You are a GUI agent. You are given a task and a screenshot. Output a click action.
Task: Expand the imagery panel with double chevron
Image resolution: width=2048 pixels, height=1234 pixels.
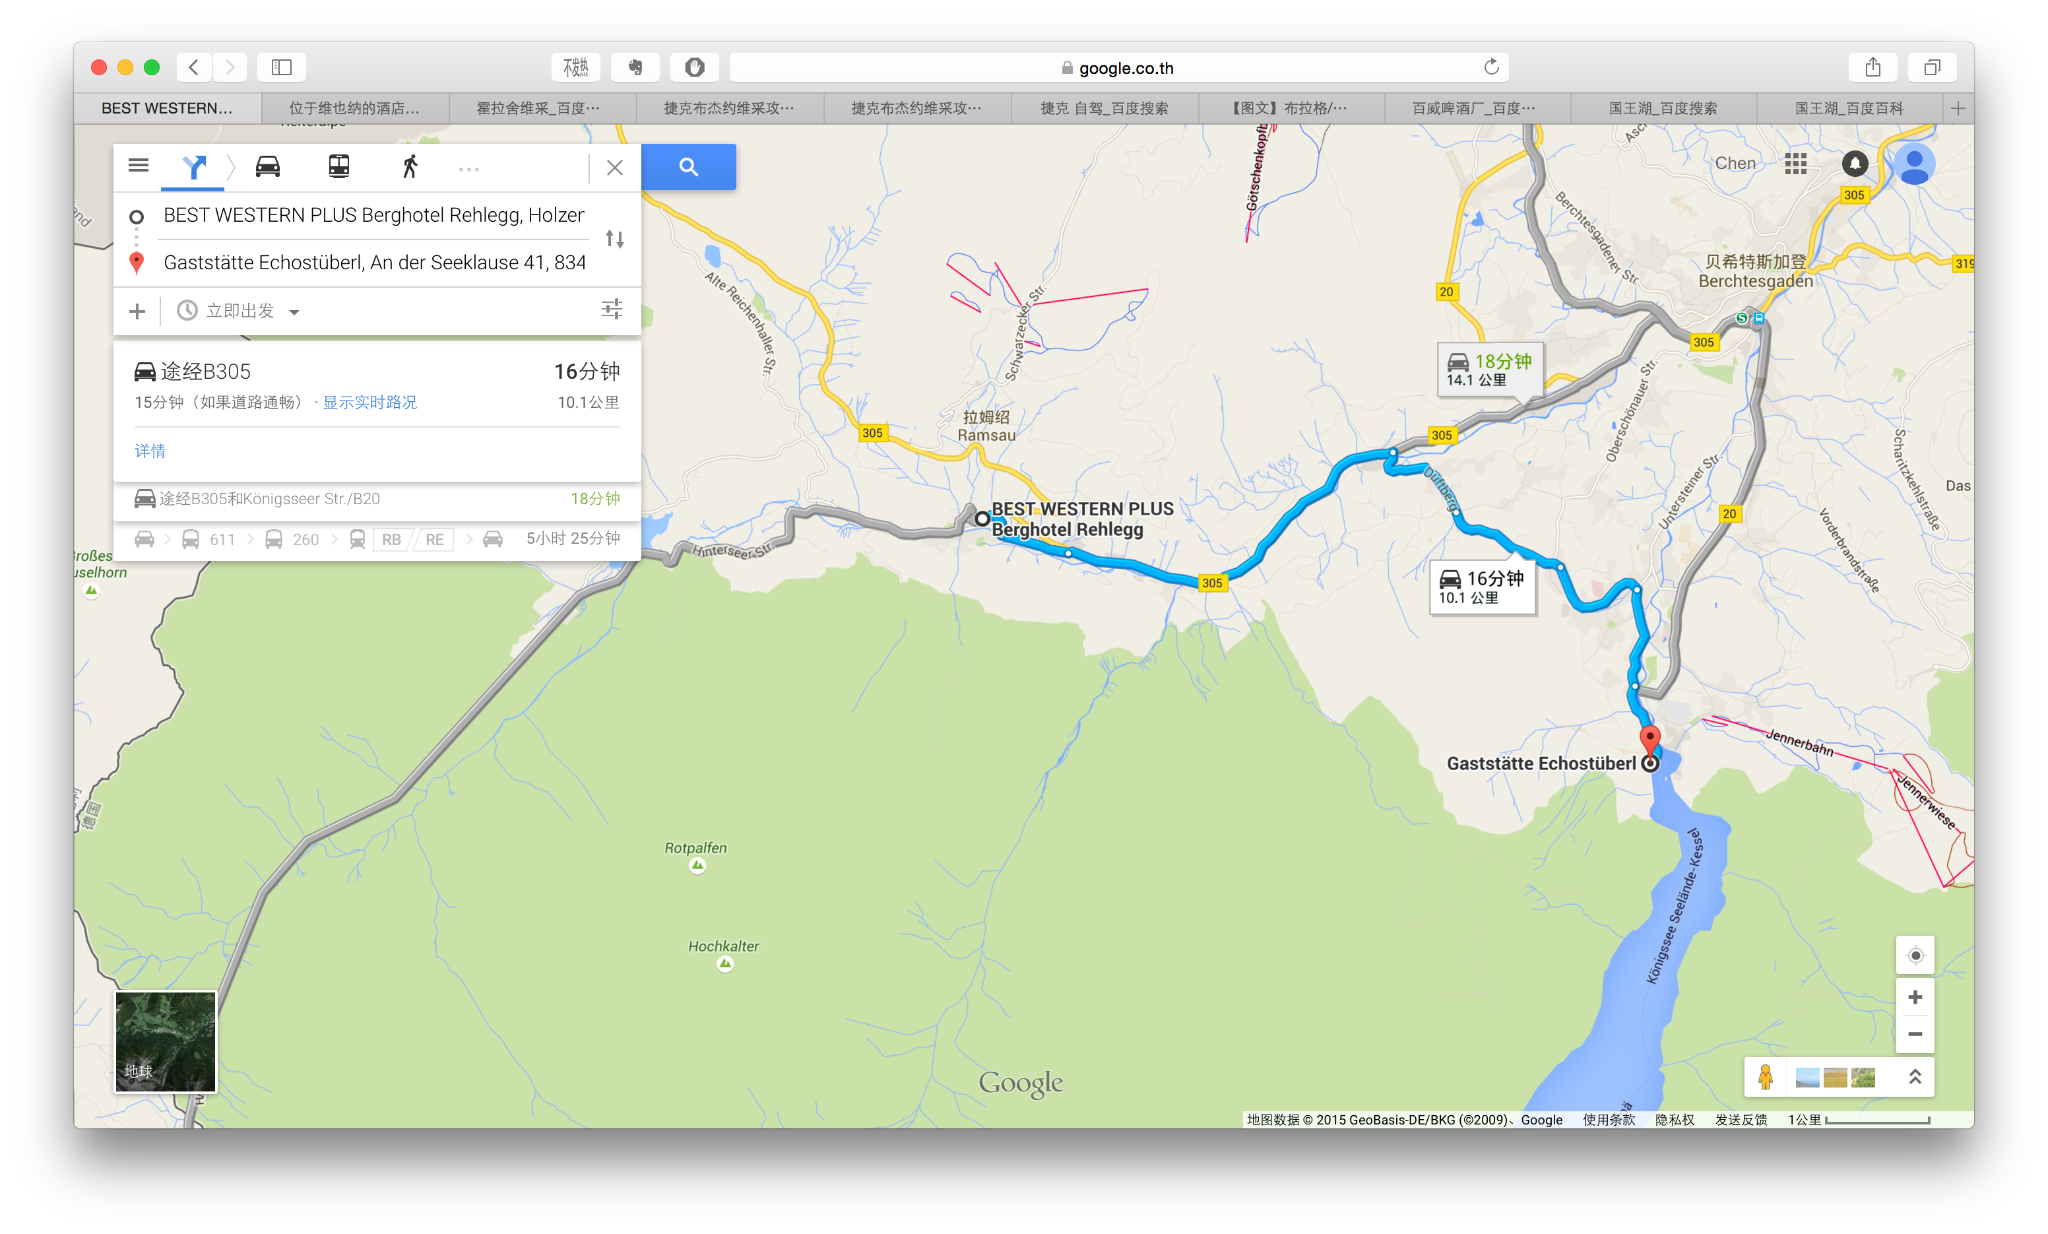coord(1915,1077)
